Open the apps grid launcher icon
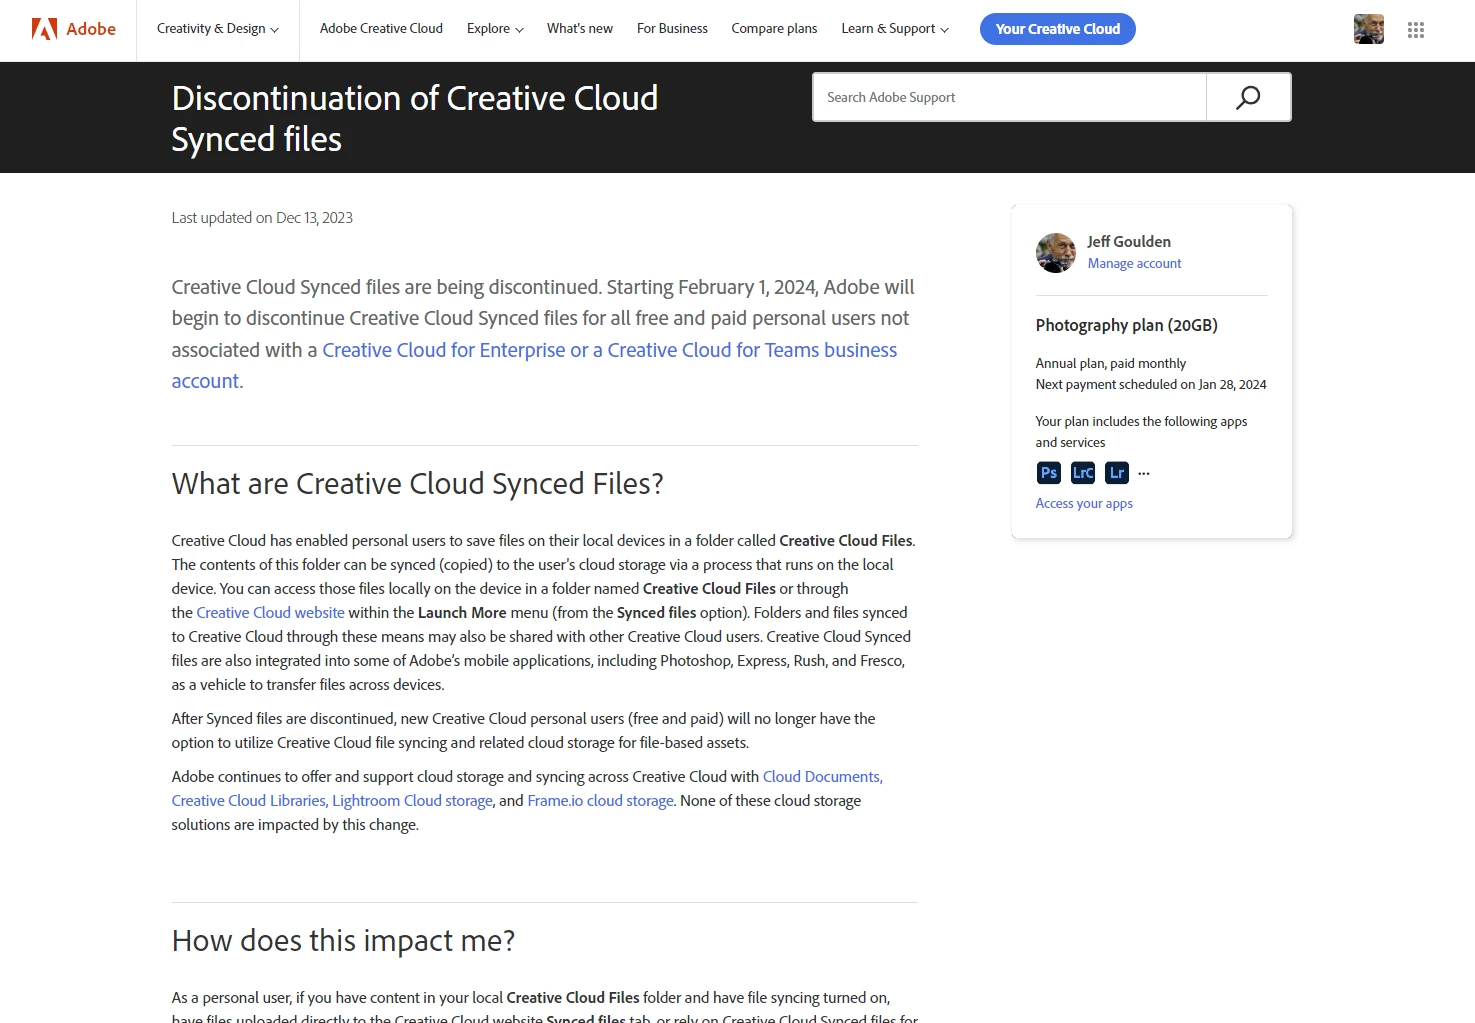This screenshot has height=1023, width=1475. tap(1415, 30)
